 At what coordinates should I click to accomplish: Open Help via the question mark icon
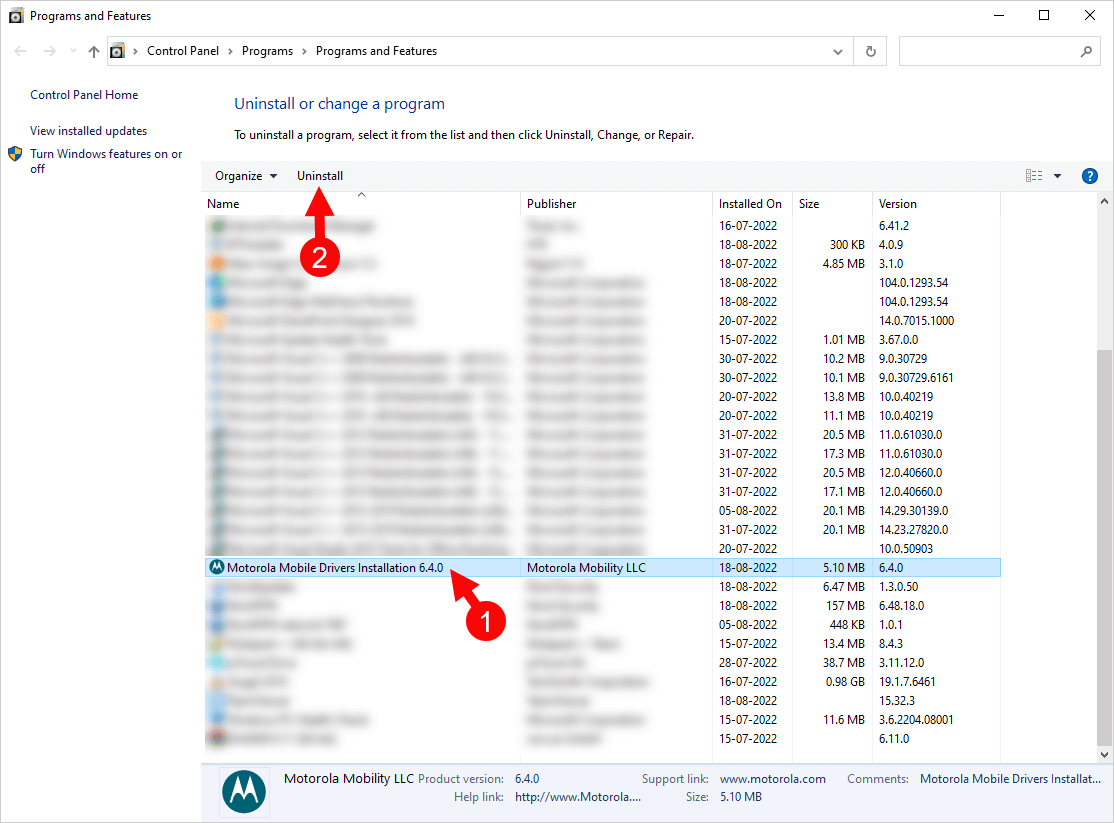coord(1089,175)
